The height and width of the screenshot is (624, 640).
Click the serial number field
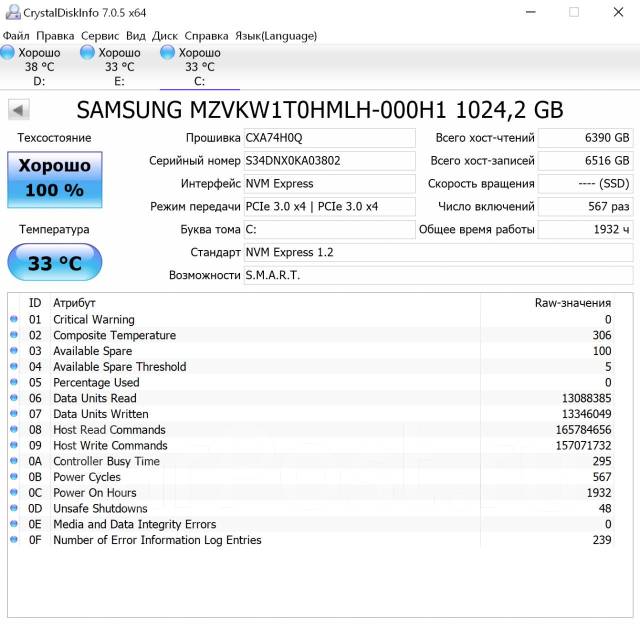point(329,161)
